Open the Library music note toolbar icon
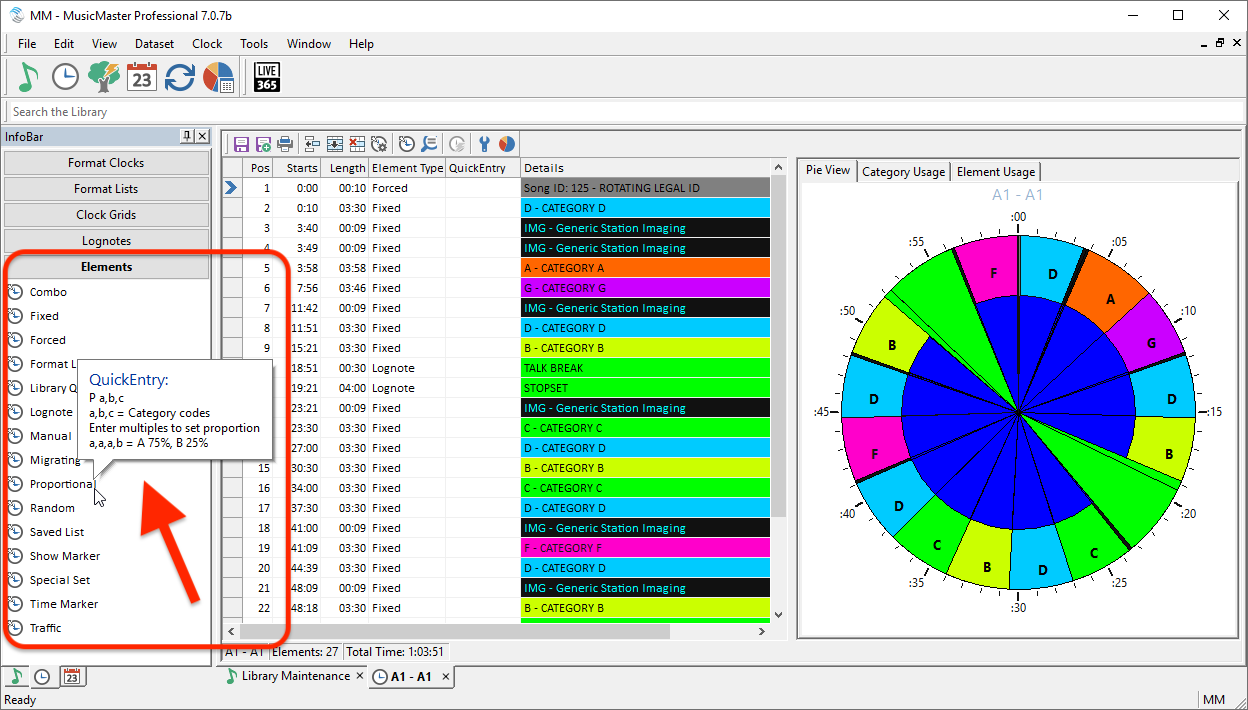Image resolution: width=1248 pixels, height=710 pixels. (27, 77)
